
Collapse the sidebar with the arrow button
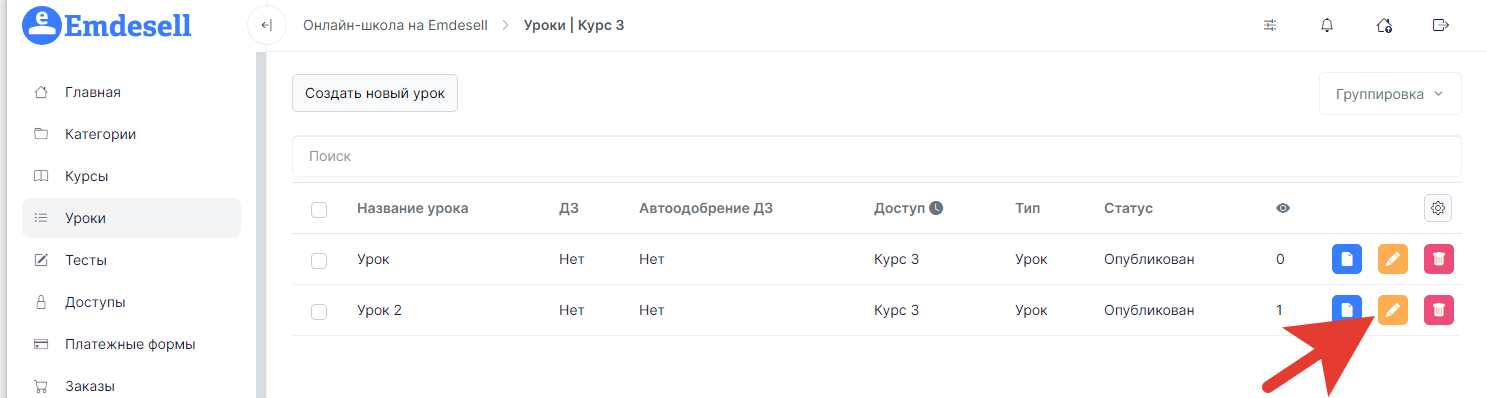tap(266, 25)
